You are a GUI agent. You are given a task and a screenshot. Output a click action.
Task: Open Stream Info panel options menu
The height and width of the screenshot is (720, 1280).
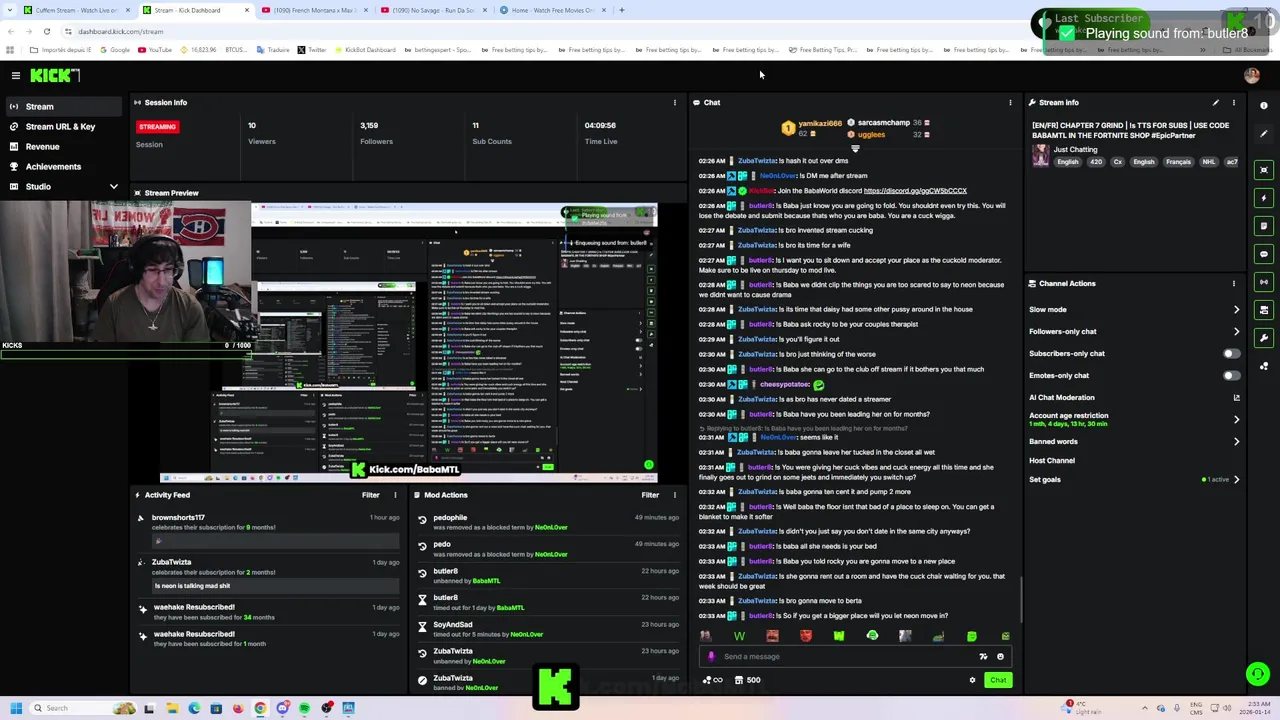pyautogui.click(x=1233, y=102)
